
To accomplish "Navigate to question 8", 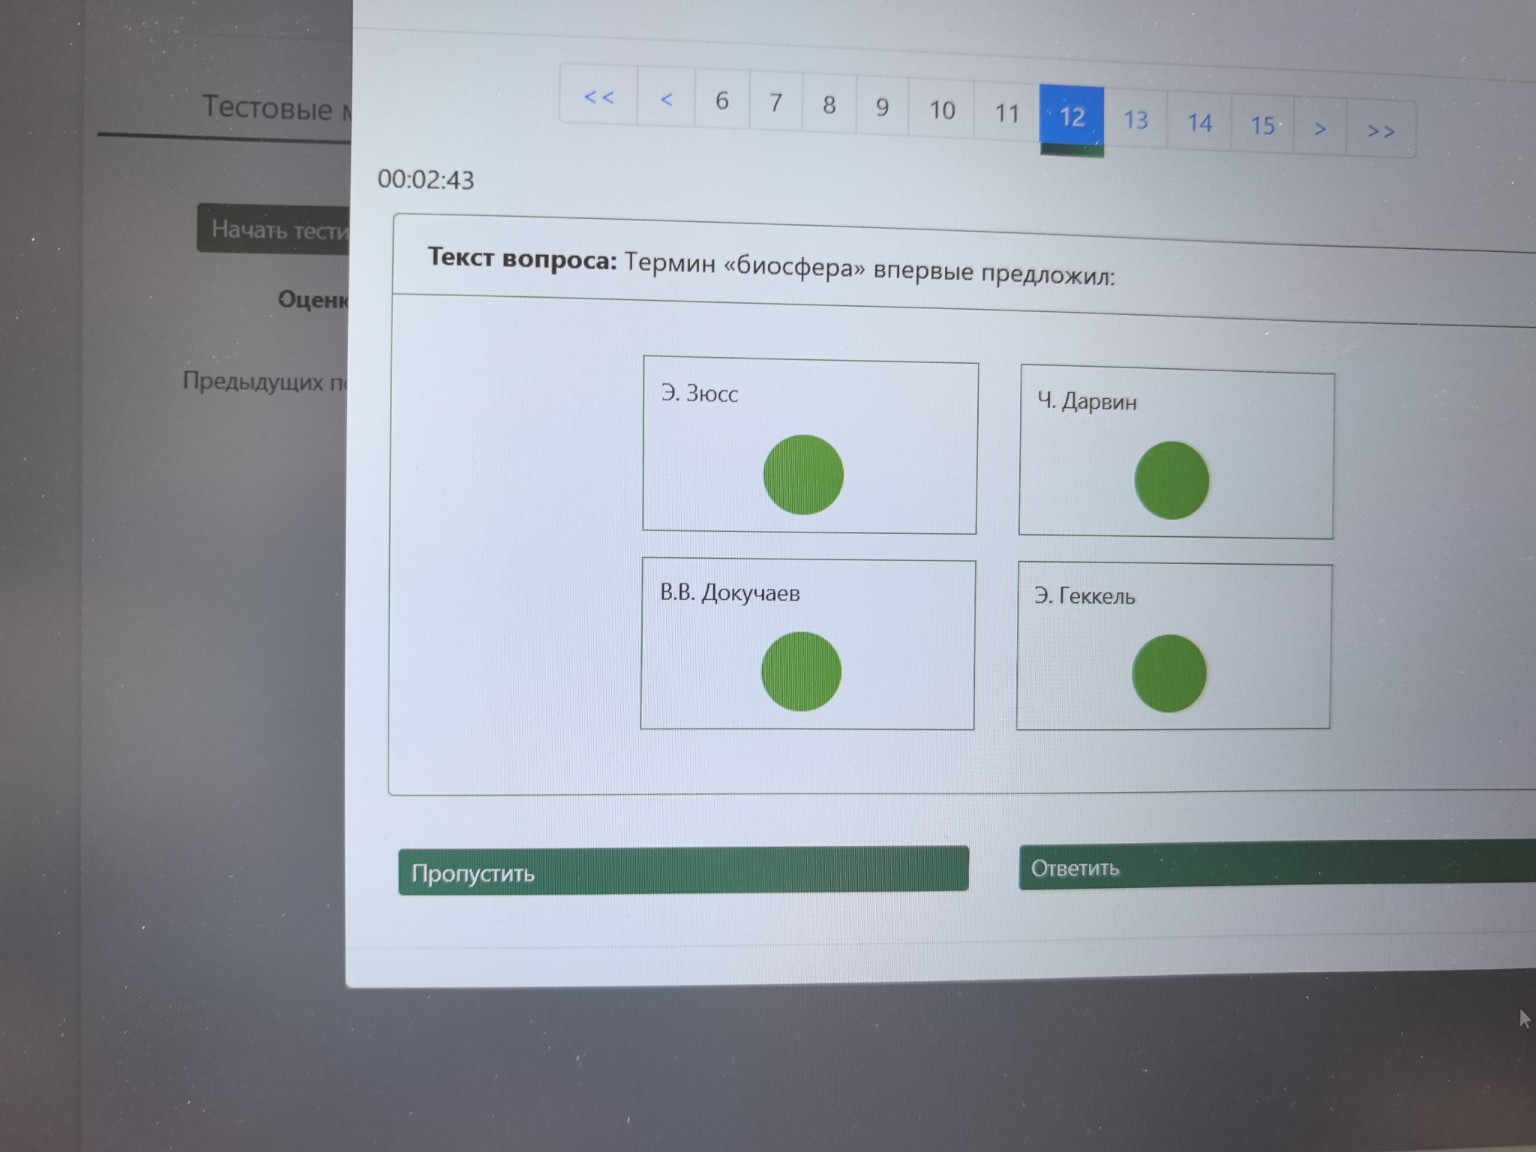I will [x=829, y=105].
